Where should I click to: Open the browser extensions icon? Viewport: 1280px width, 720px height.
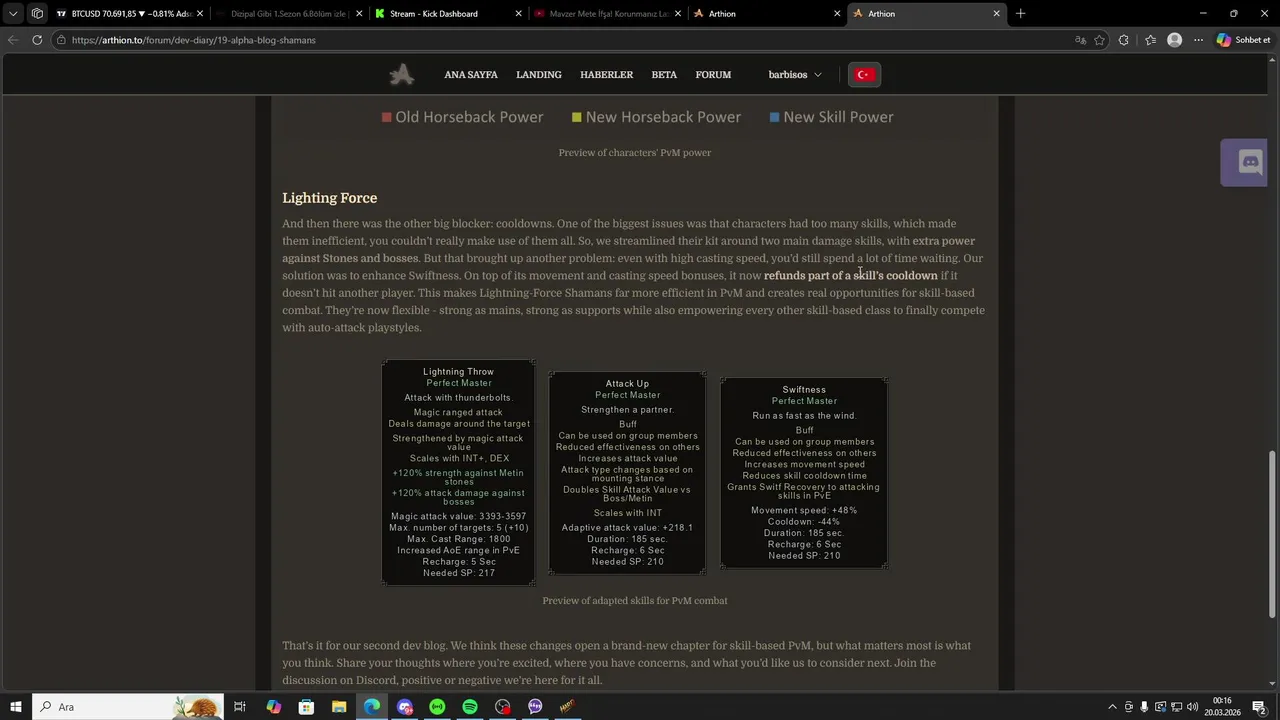click(x=1124, y=40)
